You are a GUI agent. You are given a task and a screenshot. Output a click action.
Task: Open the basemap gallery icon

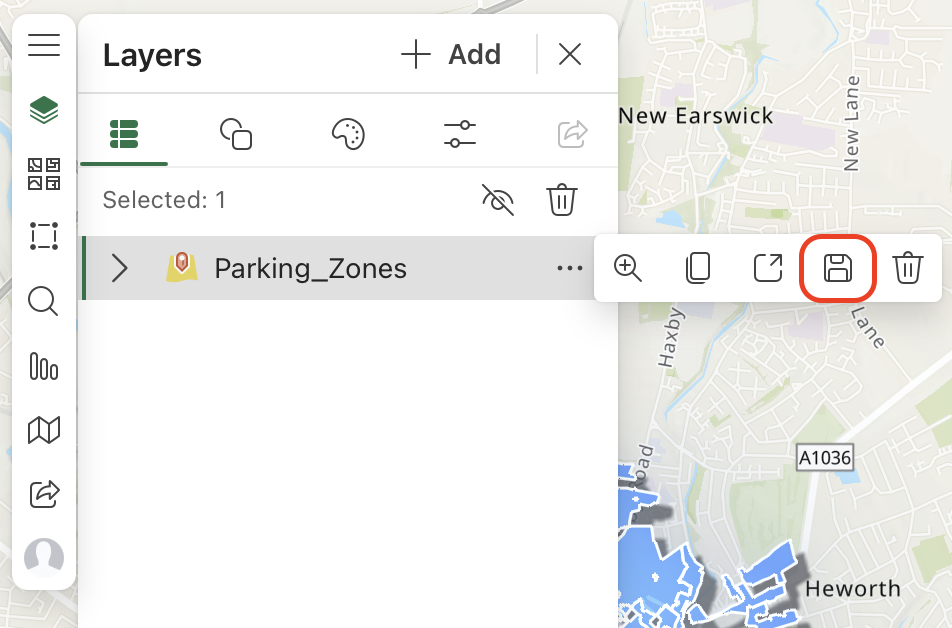click(x=44, y=173)
